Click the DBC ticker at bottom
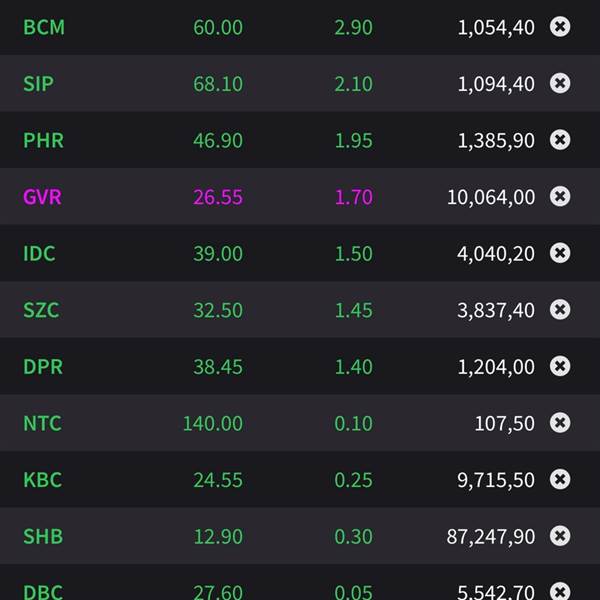The height and width of the screenshot is (600, 600). click(43, 590)
